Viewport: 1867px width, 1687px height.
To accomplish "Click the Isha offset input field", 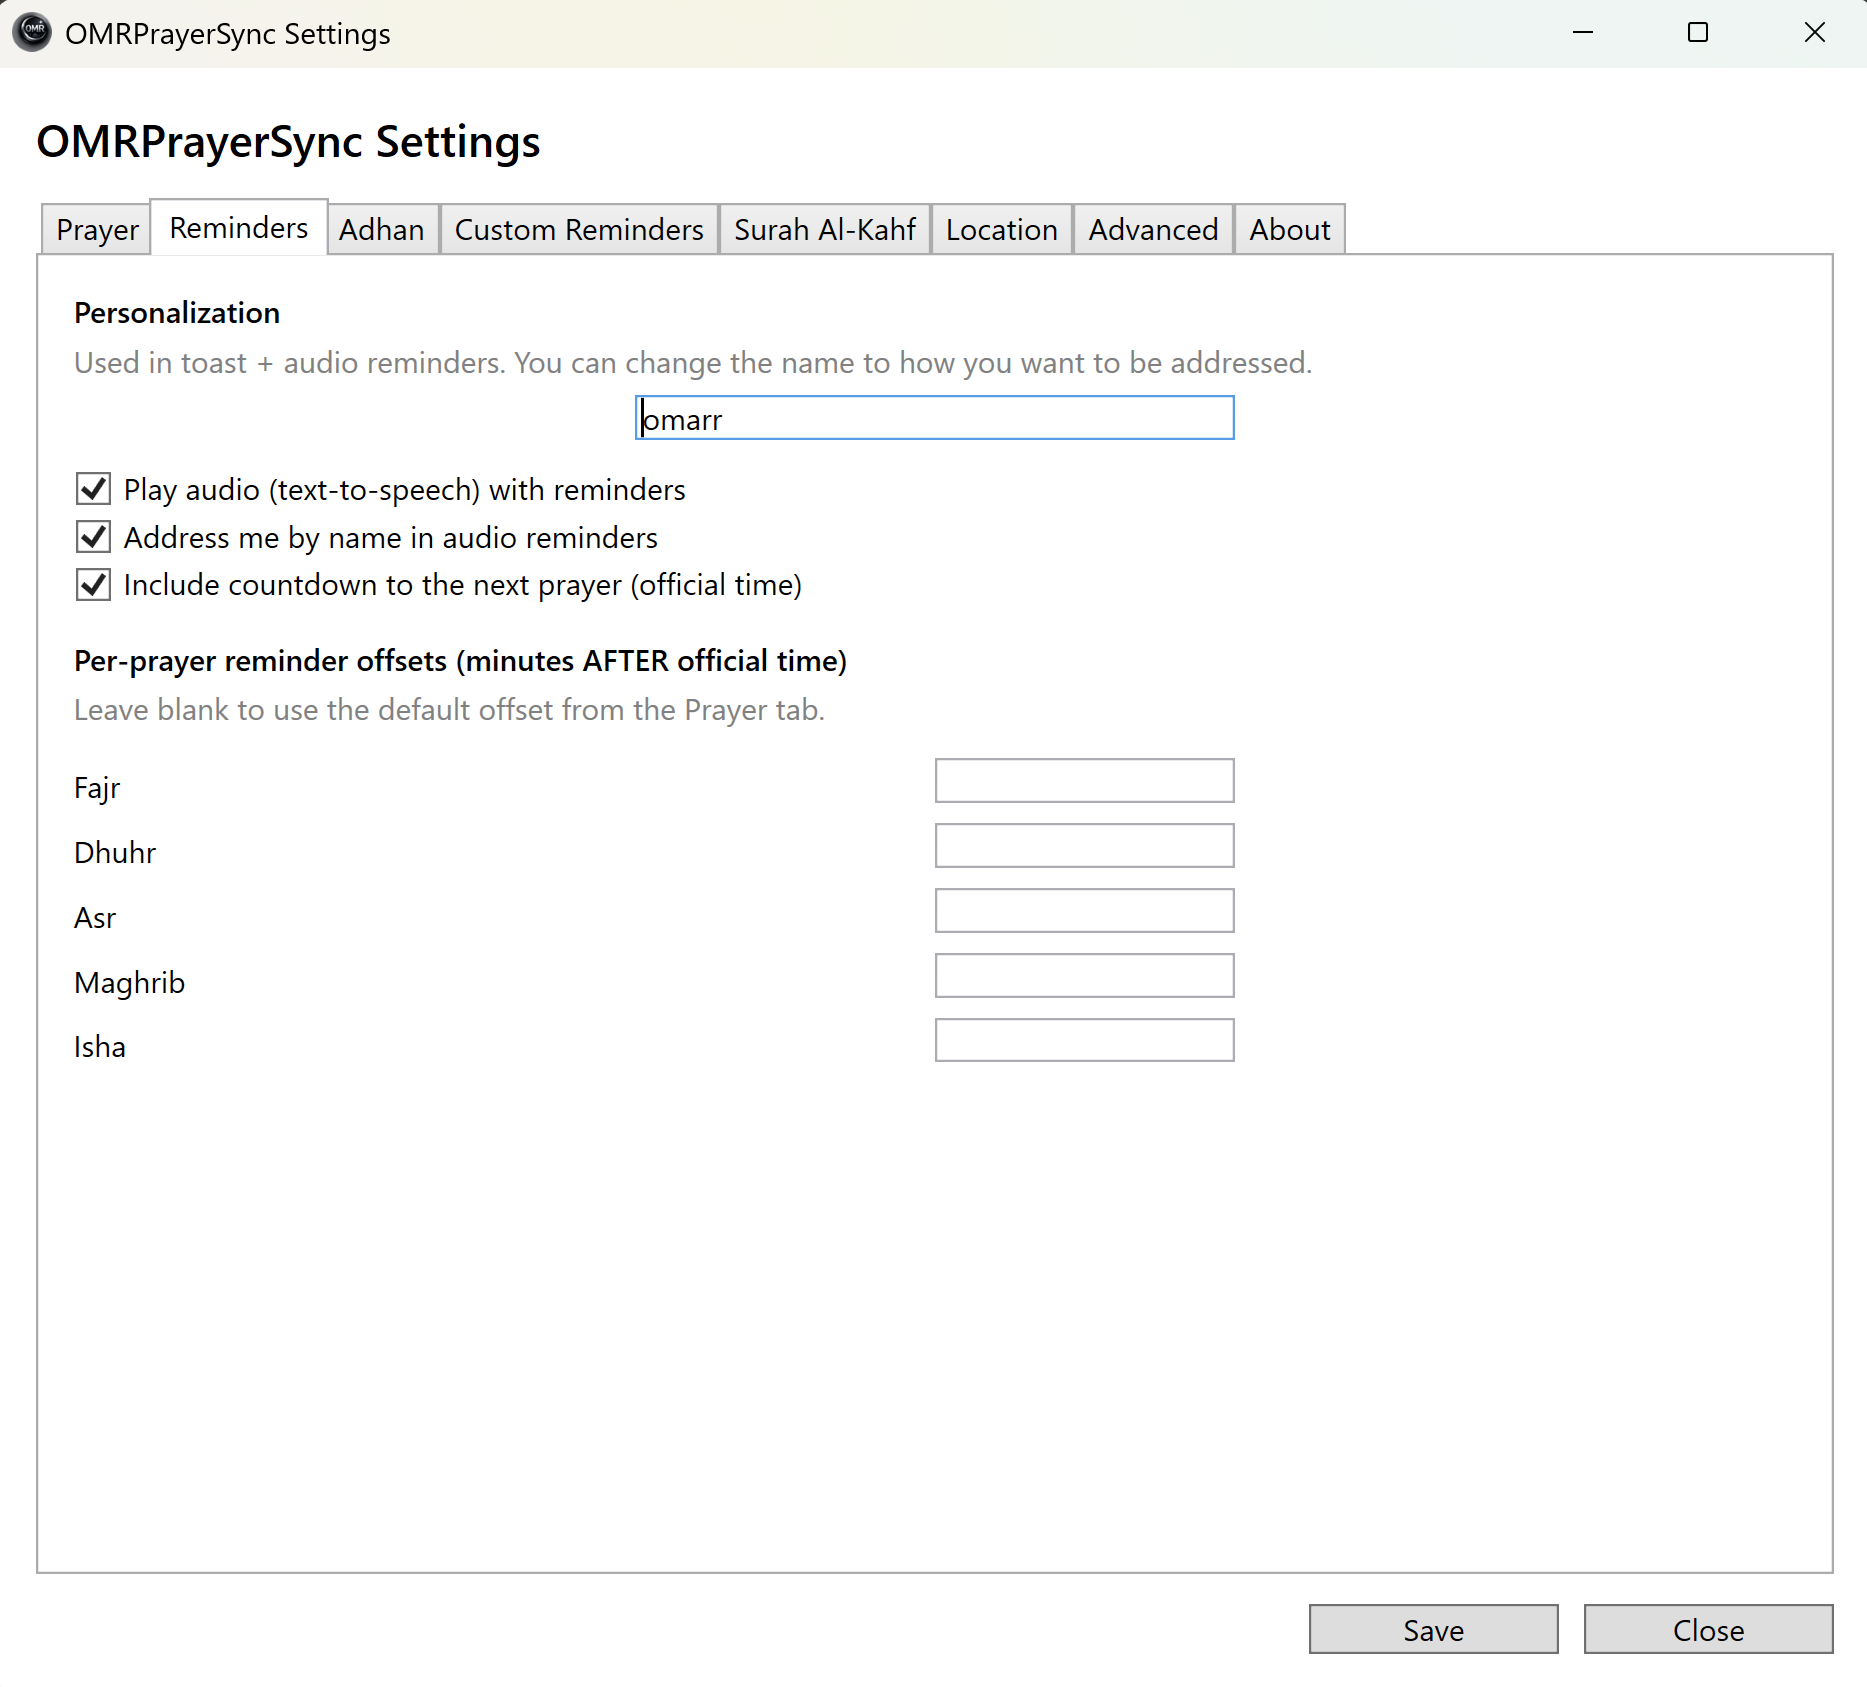I will point(1085,1041).
